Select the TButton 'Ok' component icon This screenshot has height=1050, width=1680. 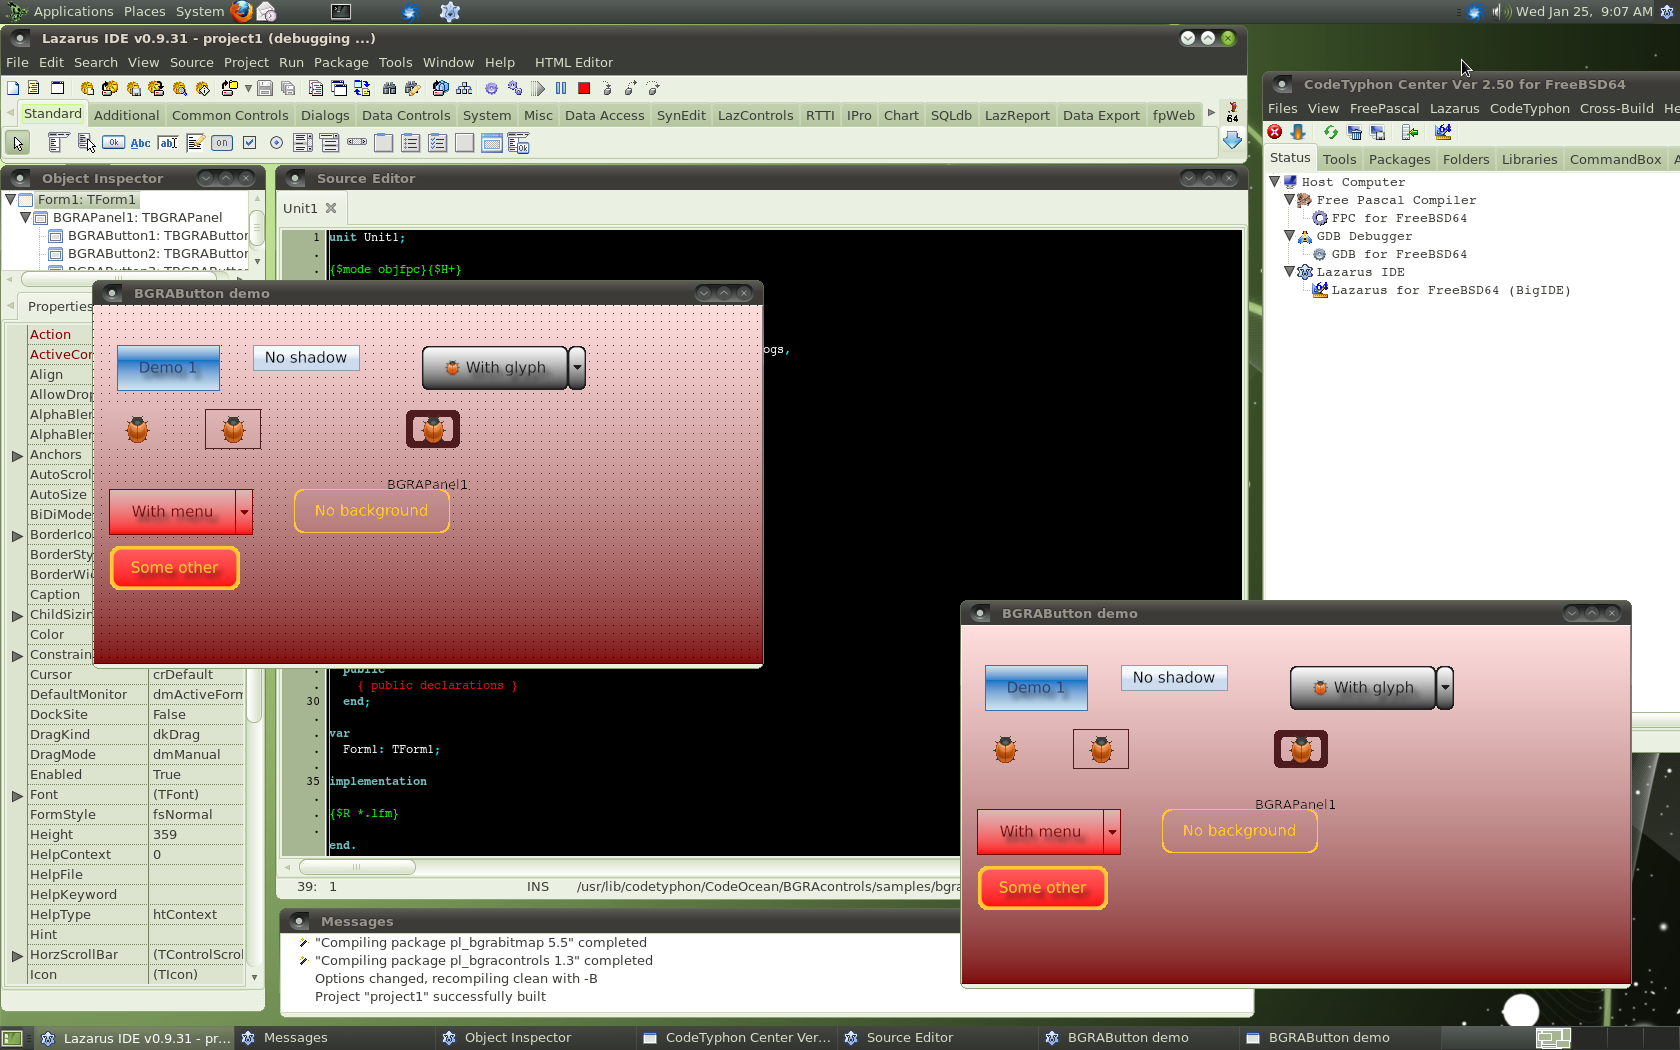pyautogui.click(x=114, y=143)
